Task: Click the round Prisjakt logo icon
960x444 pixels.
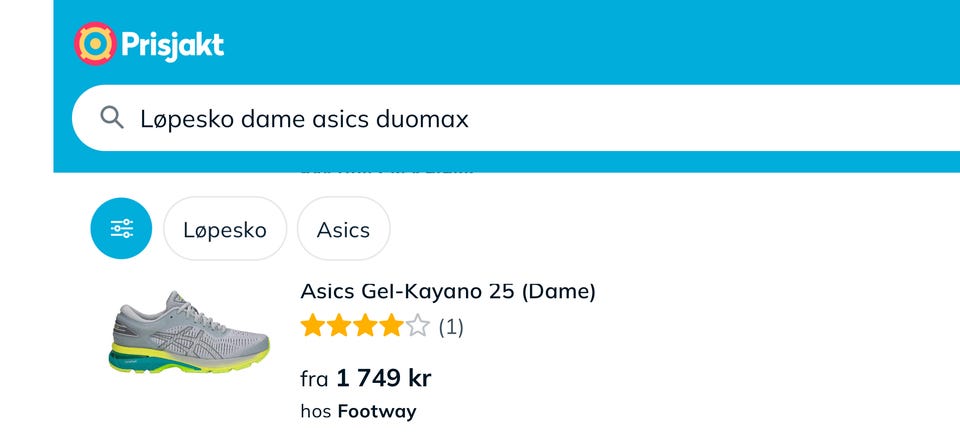Action: [x=94, y=44]
